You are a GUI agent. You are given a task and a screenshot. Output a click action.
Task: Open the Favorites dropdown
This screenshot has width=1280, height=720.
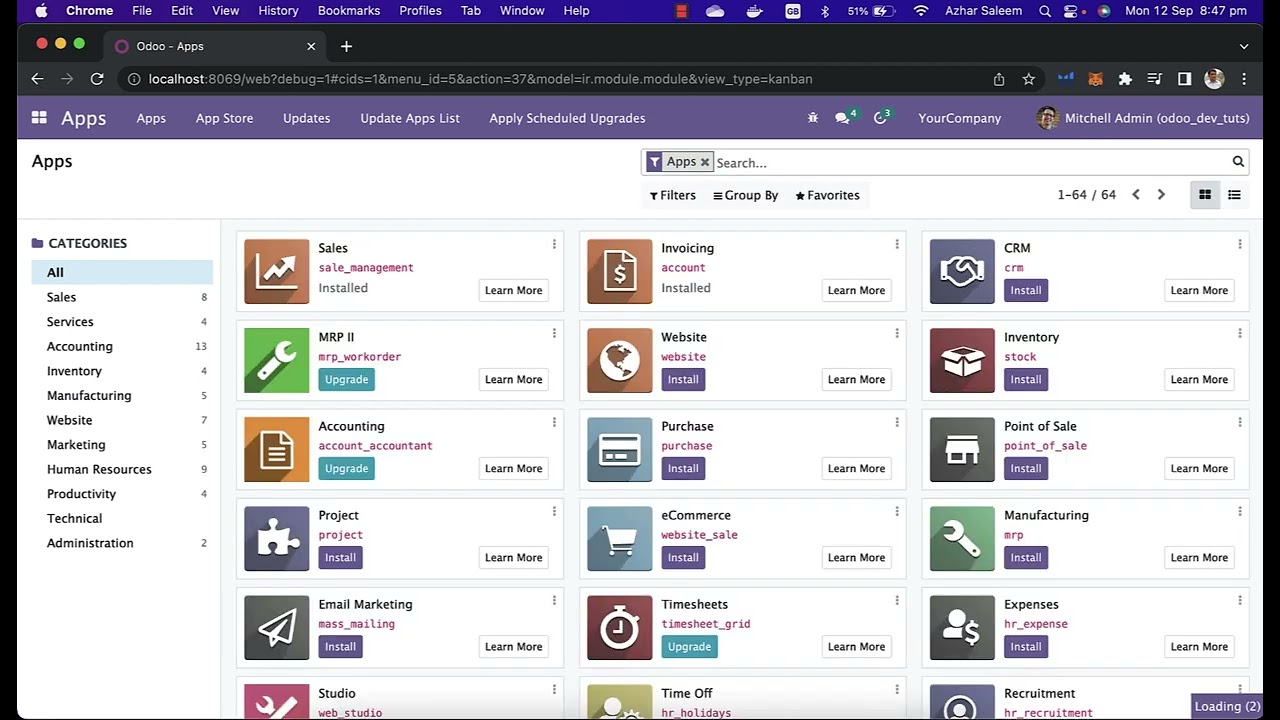point(827,195)
